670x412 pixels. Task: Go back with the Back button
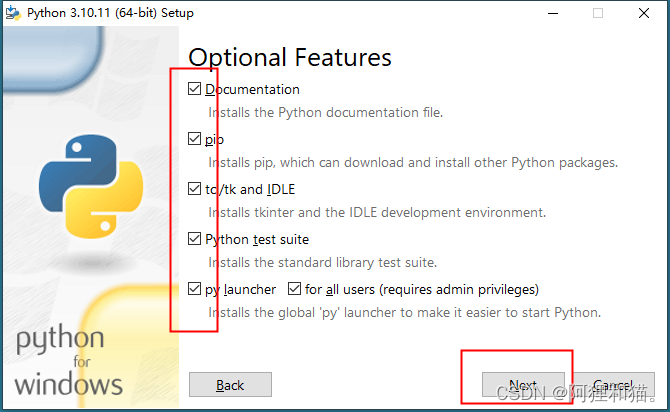[x=230, y=385]
